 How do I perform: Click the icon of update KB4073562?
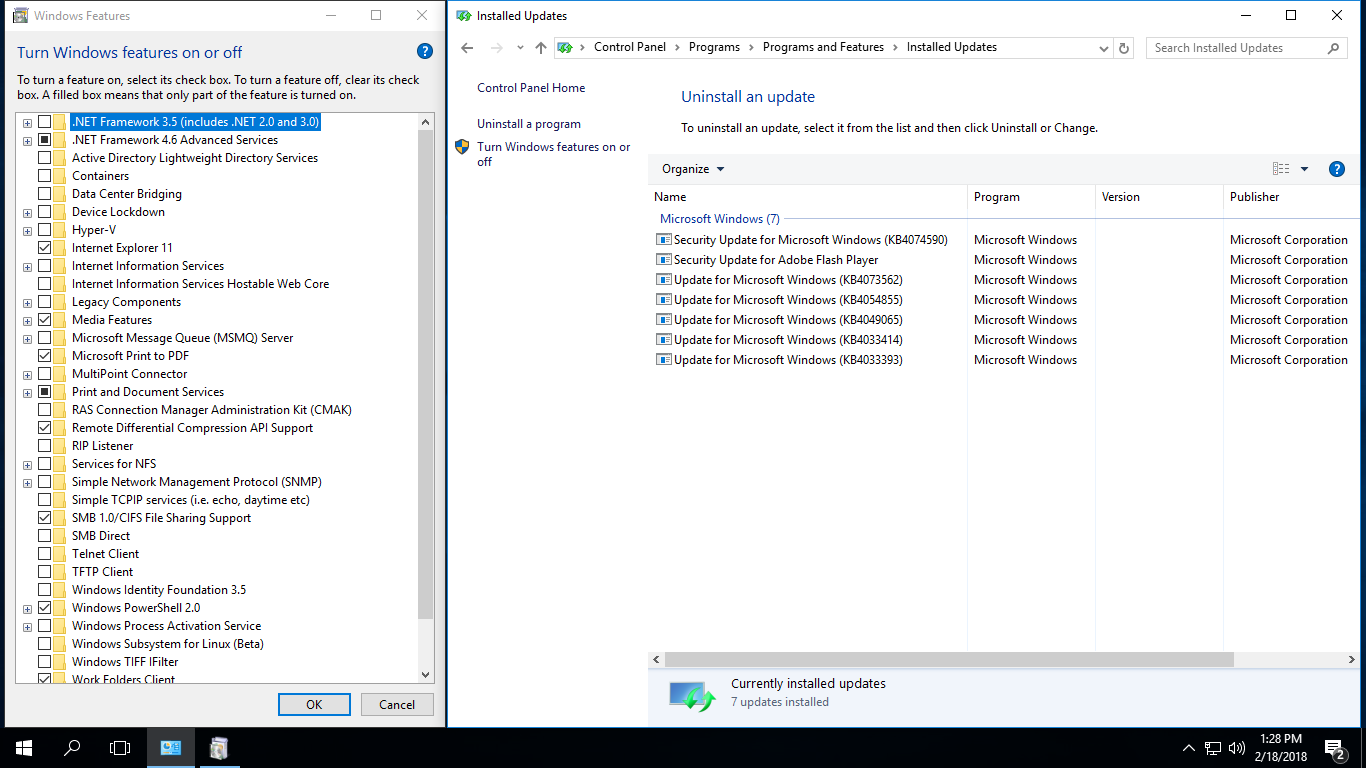click(663, 280)
